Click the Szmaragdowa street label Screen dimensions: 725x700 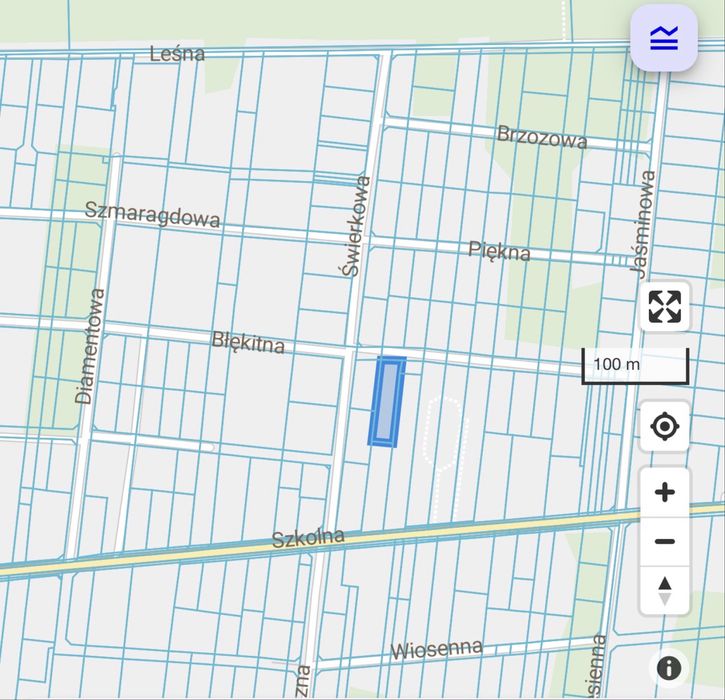tap(152, 215)
